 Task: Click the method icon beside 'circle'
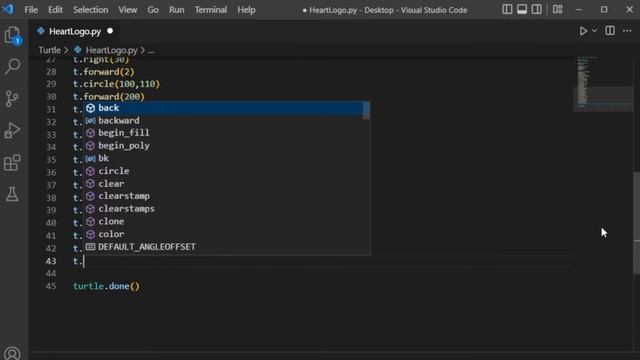click(91, 171)
